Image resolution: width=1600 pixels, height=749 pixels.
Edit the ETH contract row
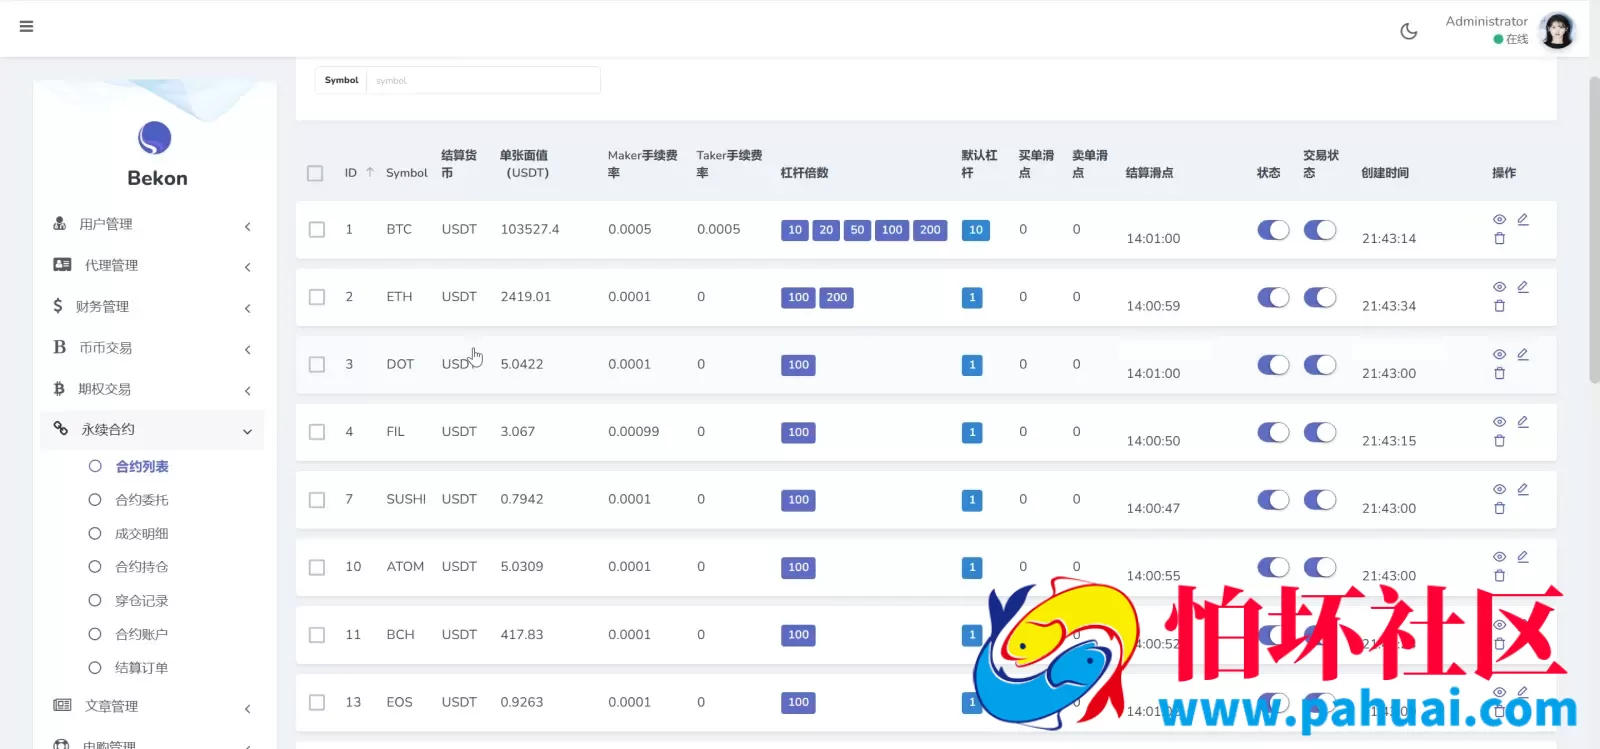(1523, 287)
